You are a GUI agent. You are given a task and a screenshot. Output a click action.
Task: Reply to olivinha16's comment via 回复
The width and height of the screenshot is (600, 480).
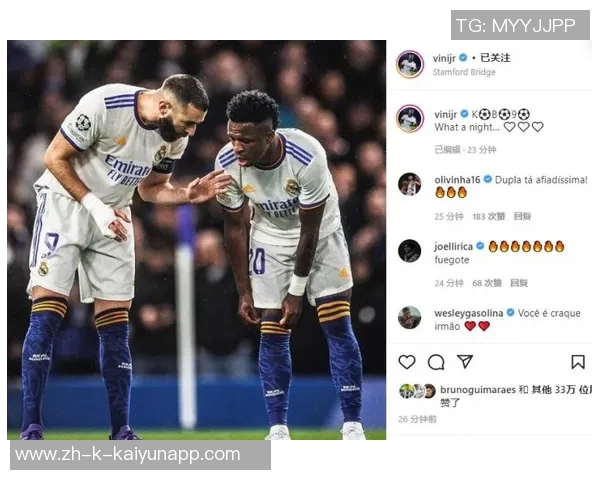click(522, 217)
